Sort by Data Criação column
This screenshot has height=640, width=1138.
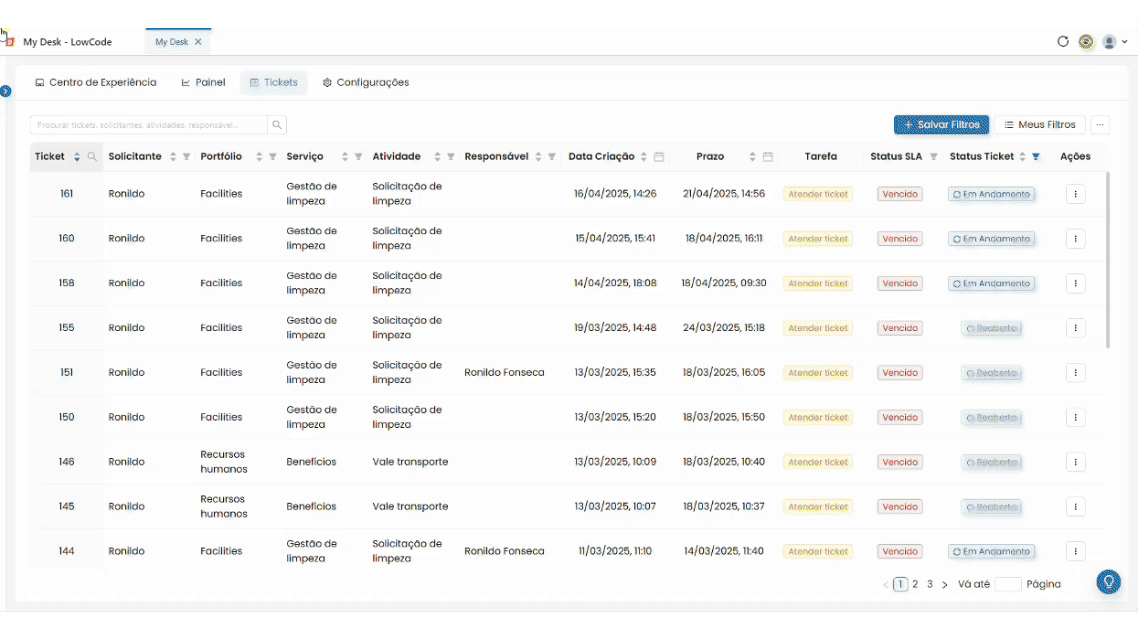point(644,157)
